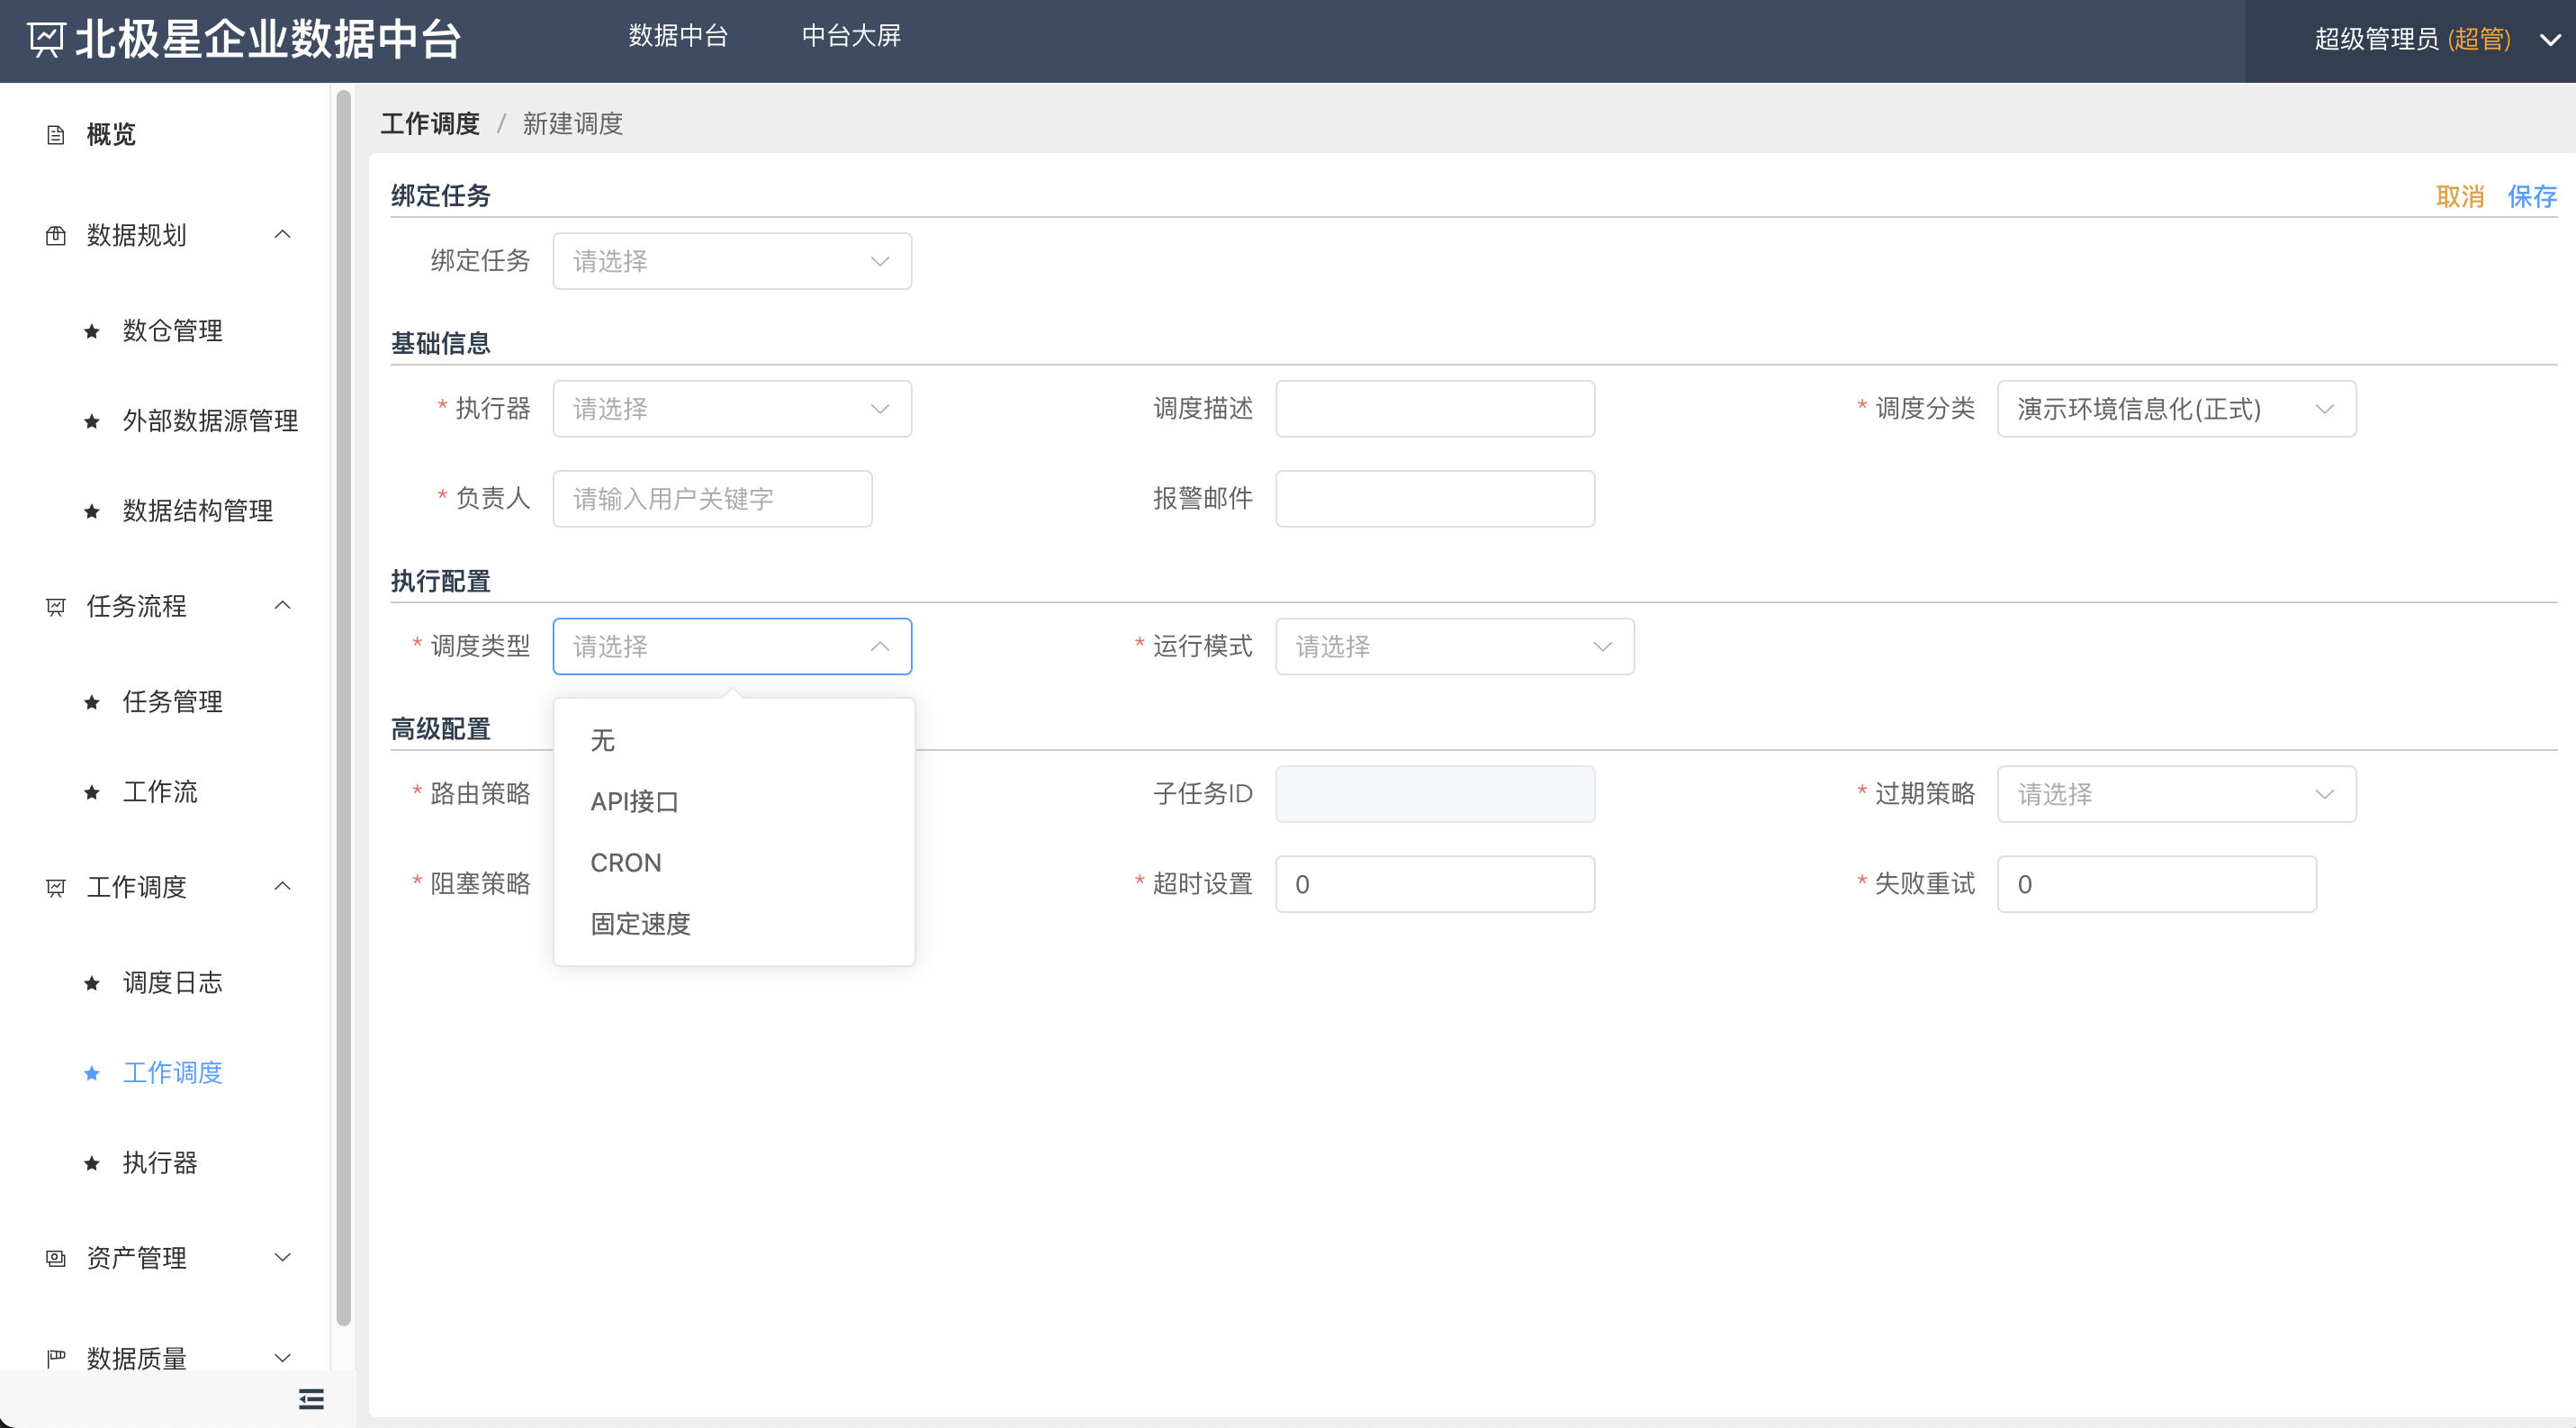This screenshot has width=2576, height=1428.
Task: Close the open 调度类型 dropdown
Action: click(732, 646)
